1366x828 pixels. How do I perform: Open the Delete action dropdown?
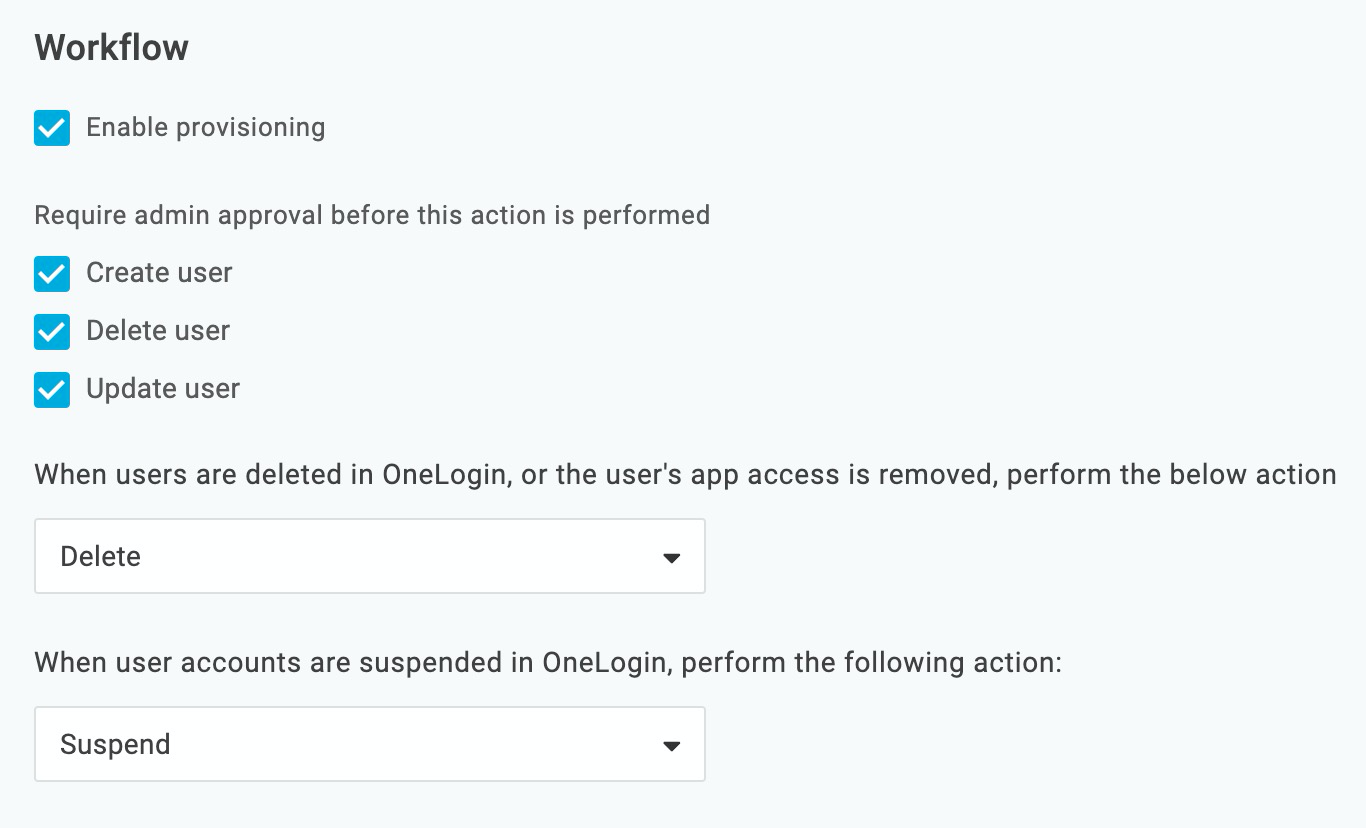pos(370,556)
